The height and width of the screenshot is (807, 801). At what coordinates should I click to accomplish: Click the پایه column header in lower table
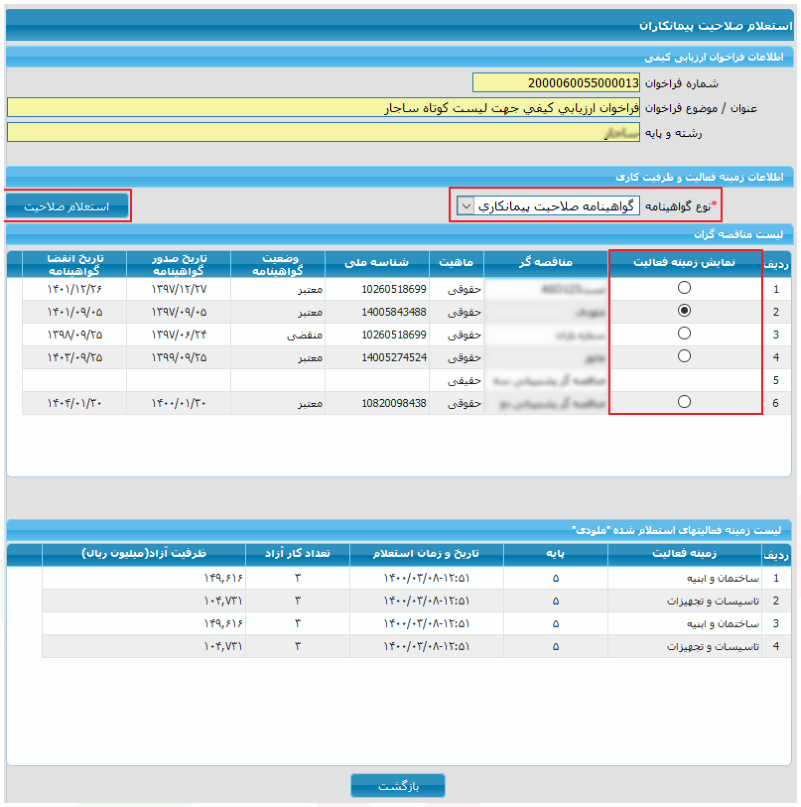[x=555, y=554]
